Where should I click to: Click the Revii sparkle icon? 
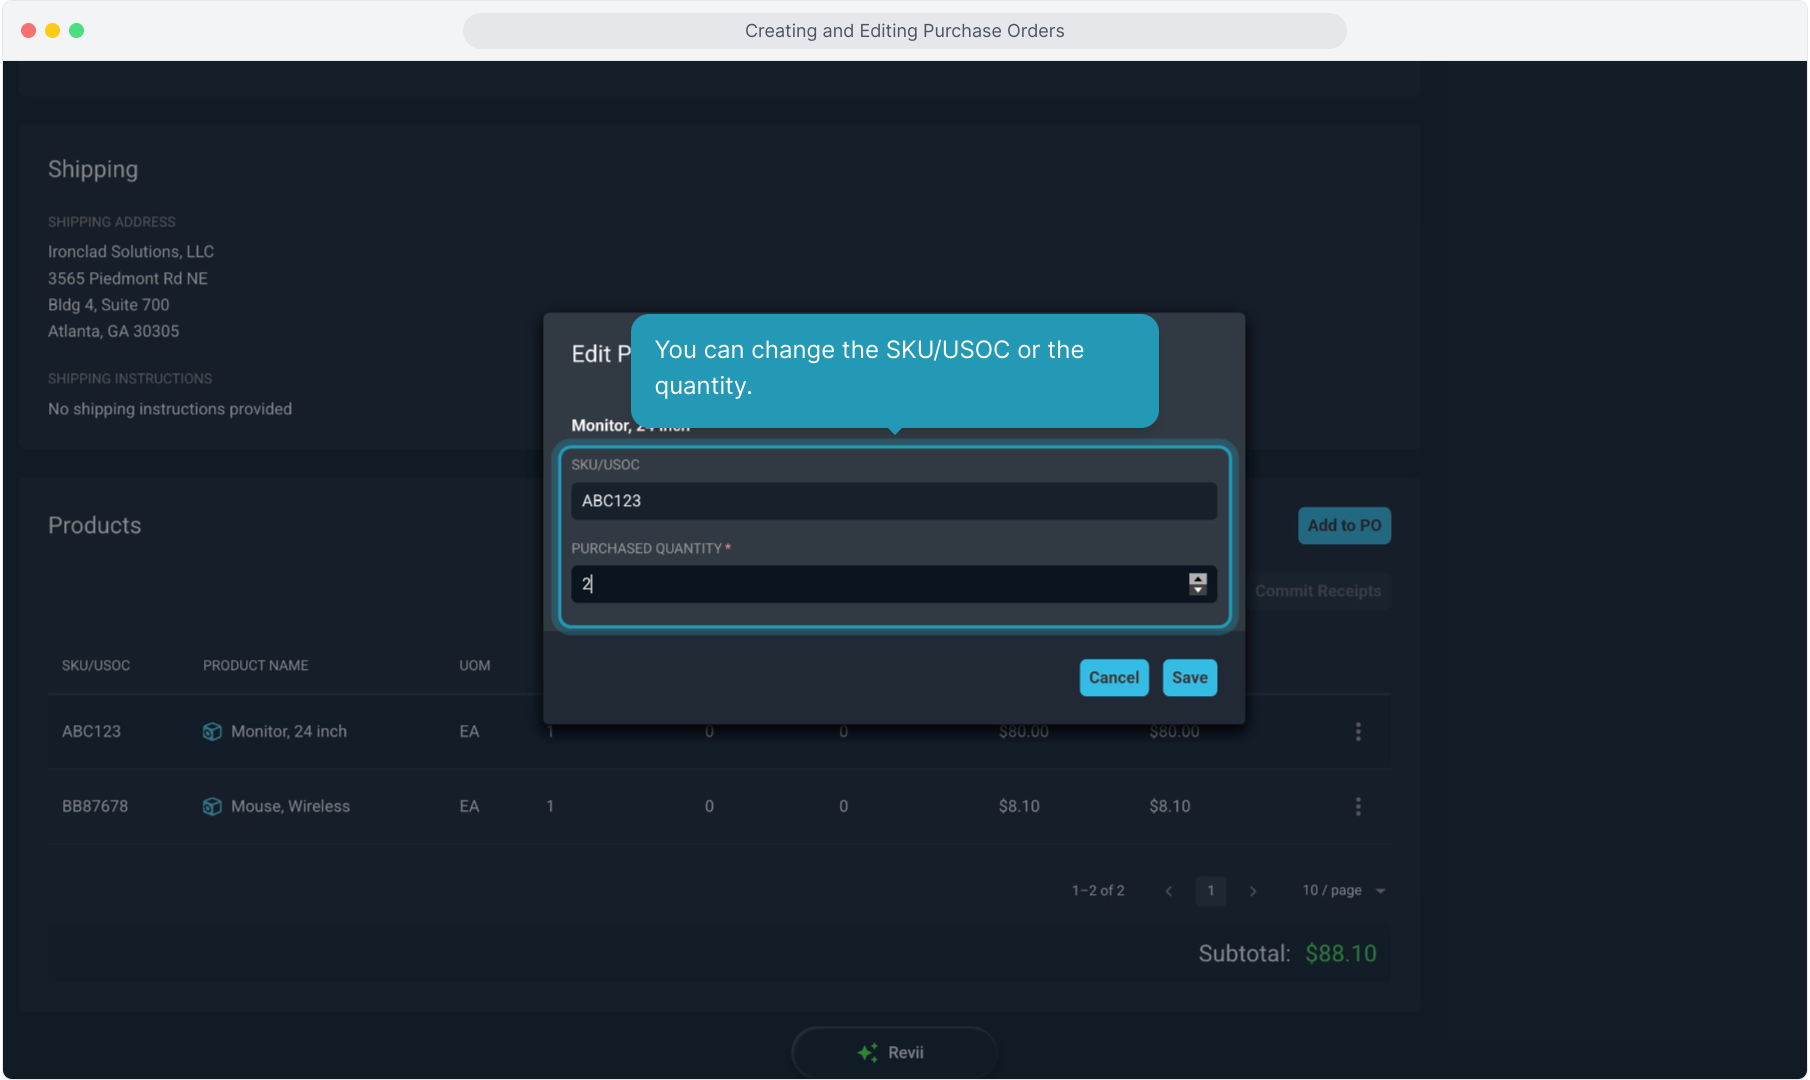(x=868, y=1052)
